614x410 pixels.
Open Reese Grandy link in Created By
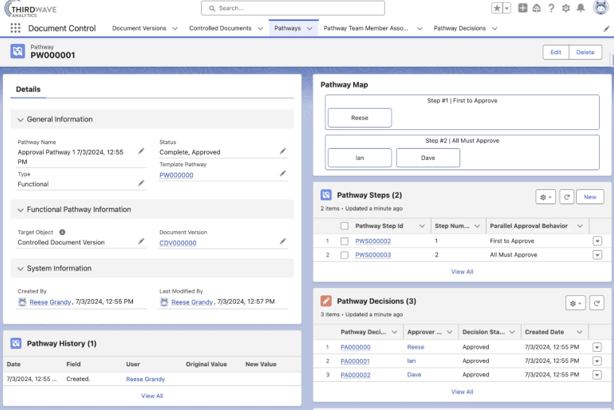coord(50,302)
